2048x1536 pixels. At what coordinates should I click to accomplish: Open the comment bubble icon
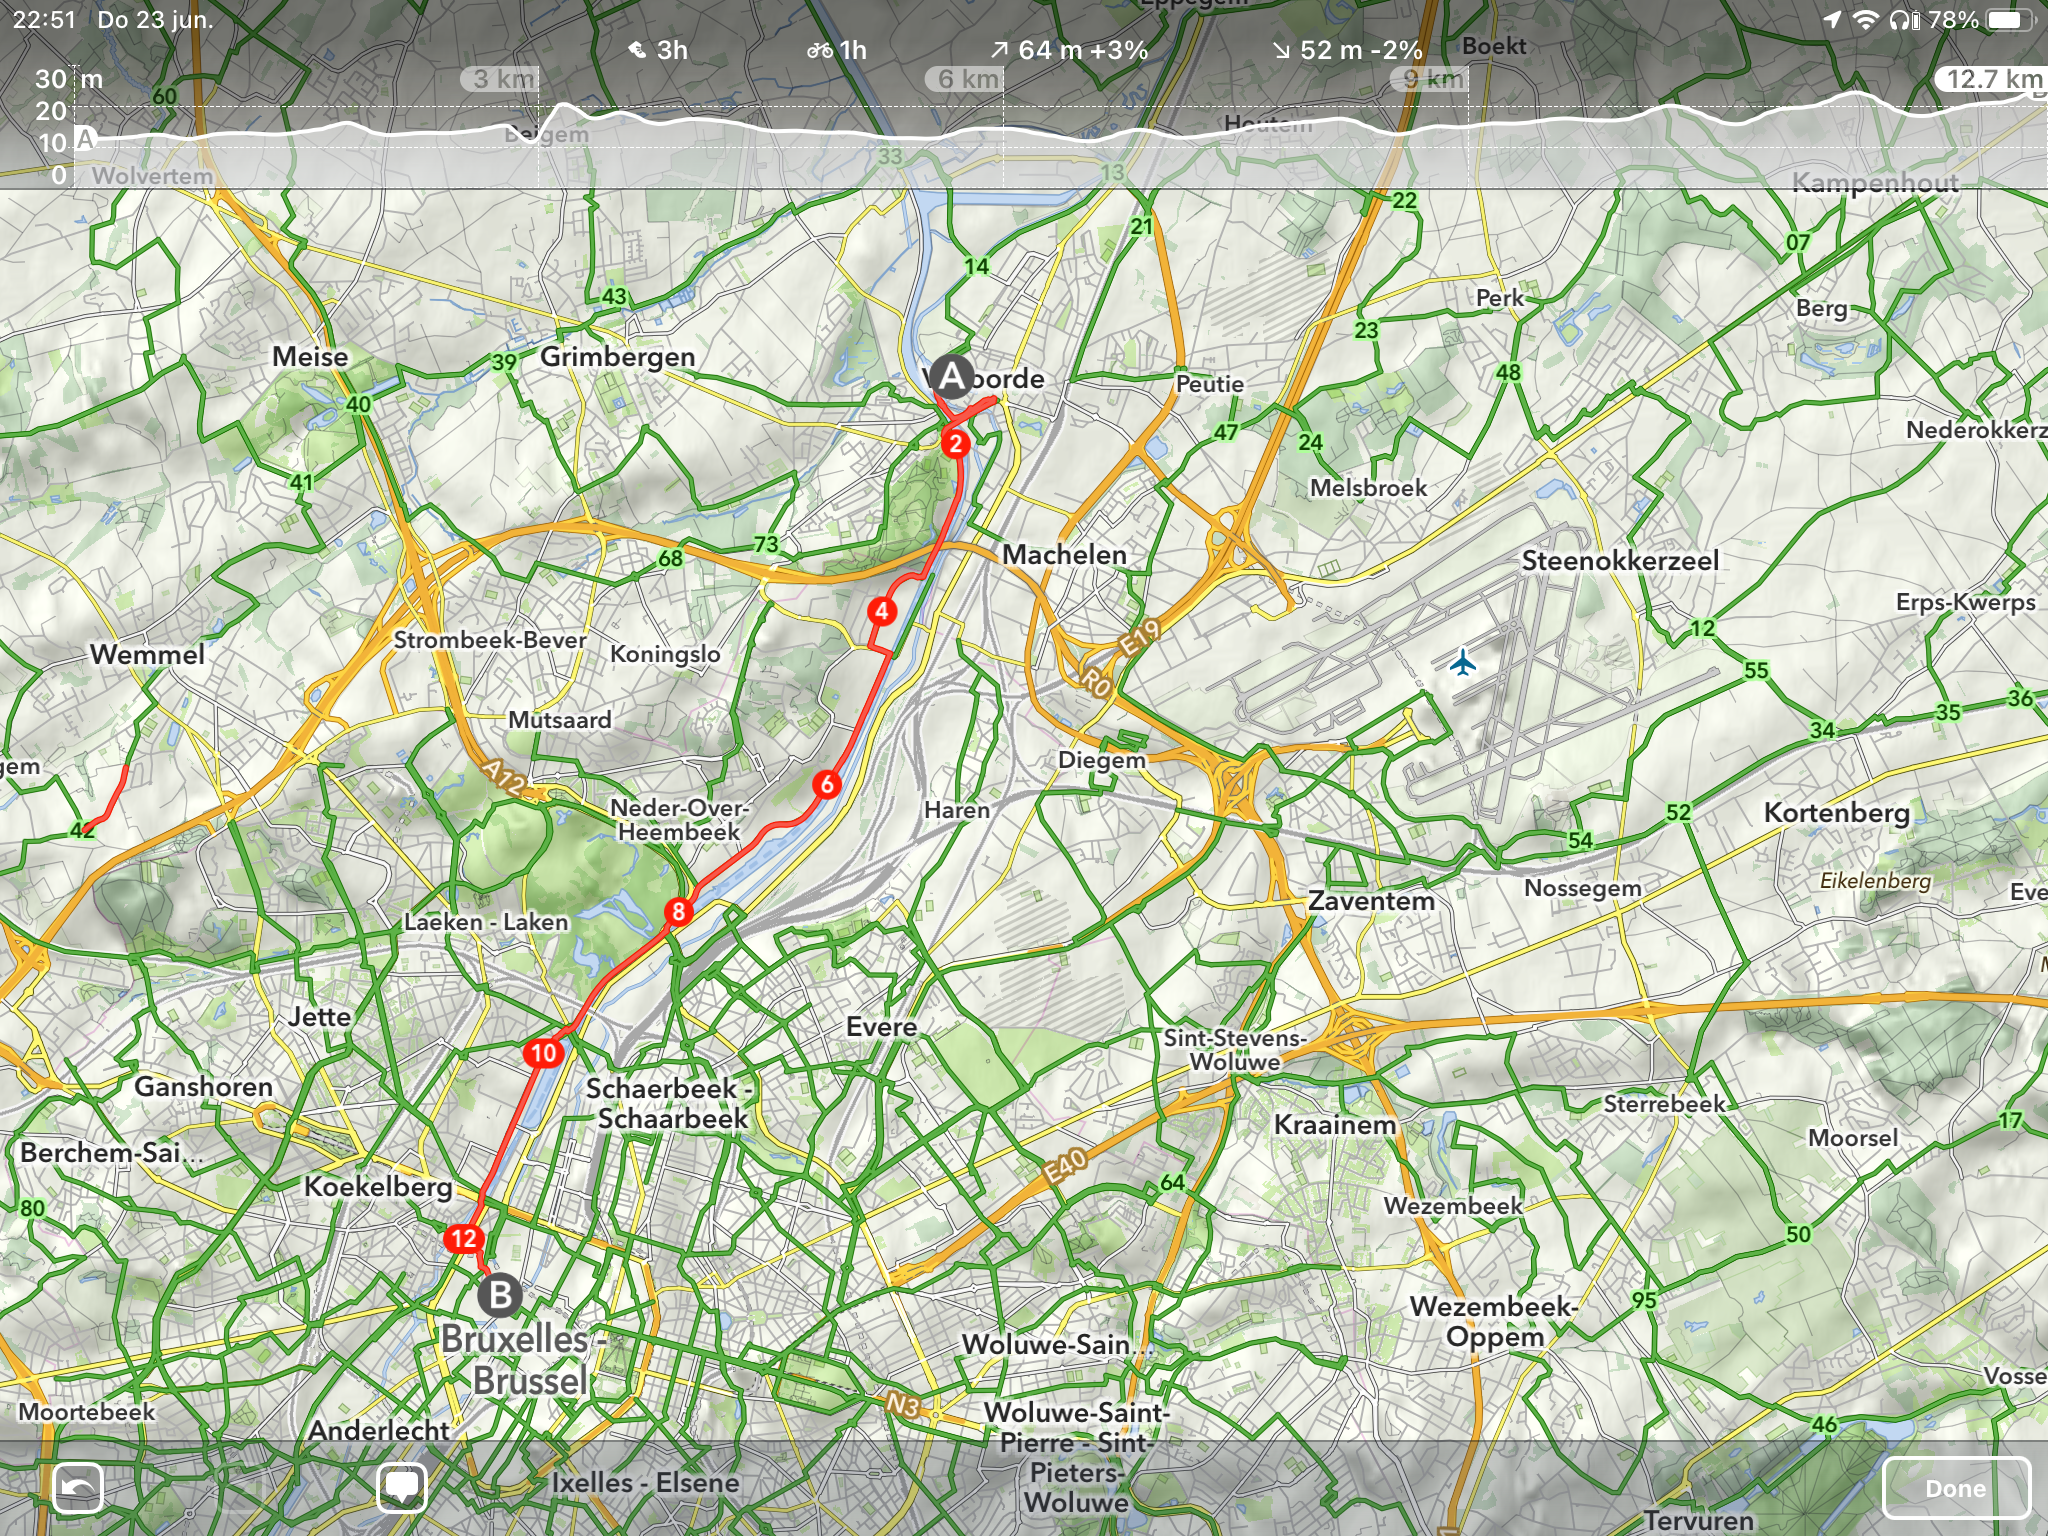[402, 1487]
